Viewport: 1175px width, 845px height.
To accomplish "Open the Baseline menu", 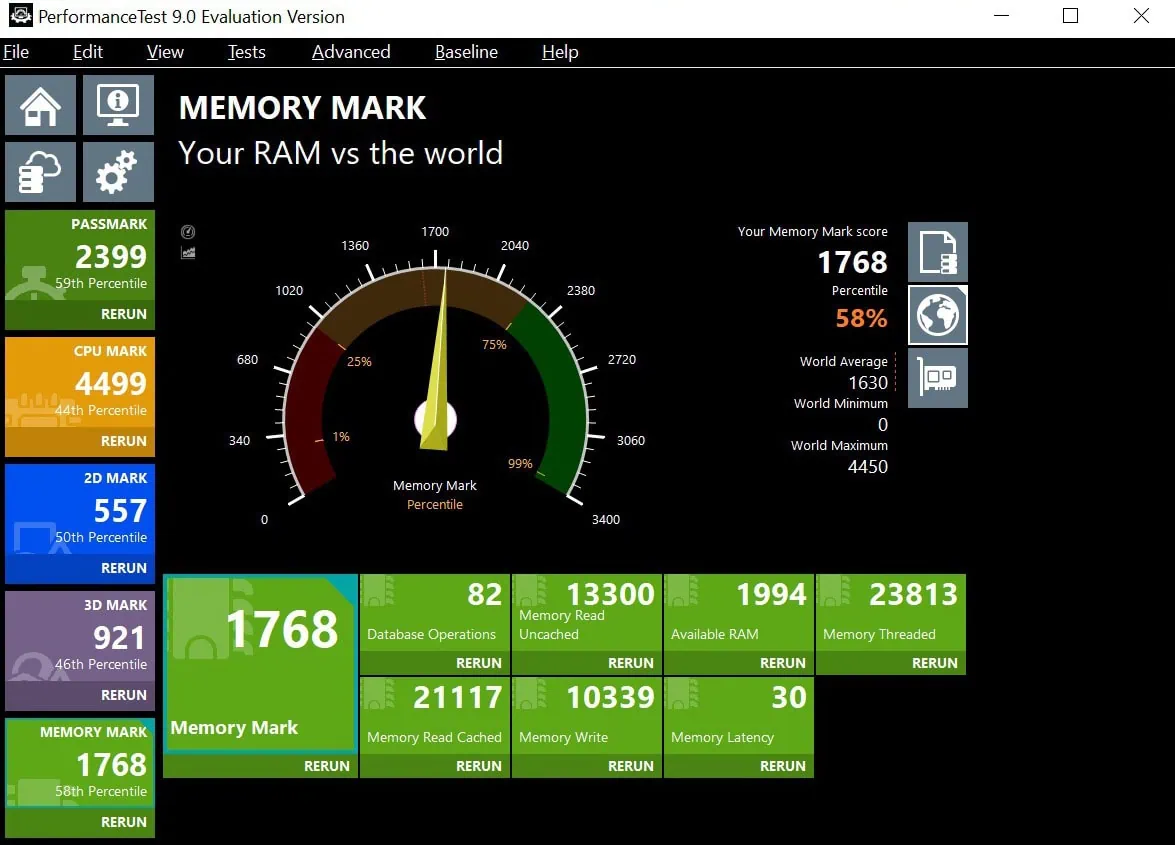I will click(x=466, y=52).
